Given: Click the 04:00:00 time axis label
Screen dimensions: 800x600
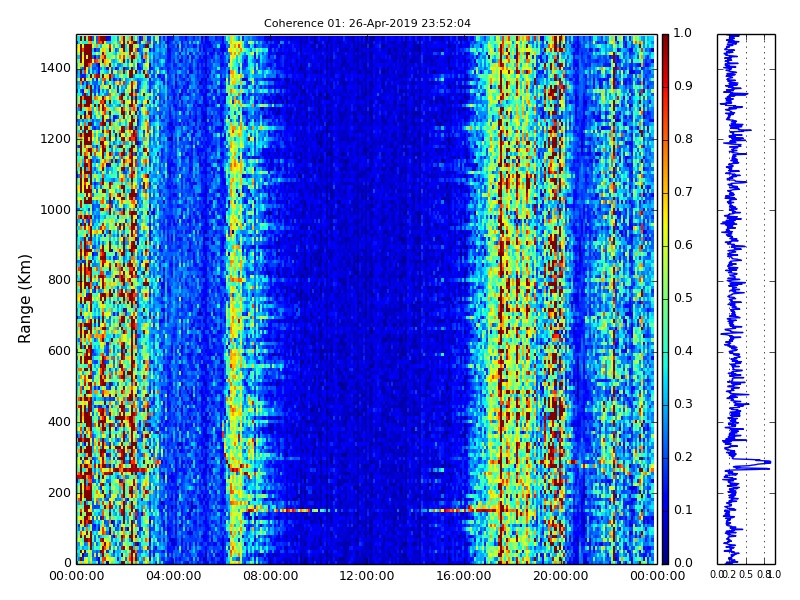Looking at the screenshot, I should pyautogui.click(x=173, y=577).
